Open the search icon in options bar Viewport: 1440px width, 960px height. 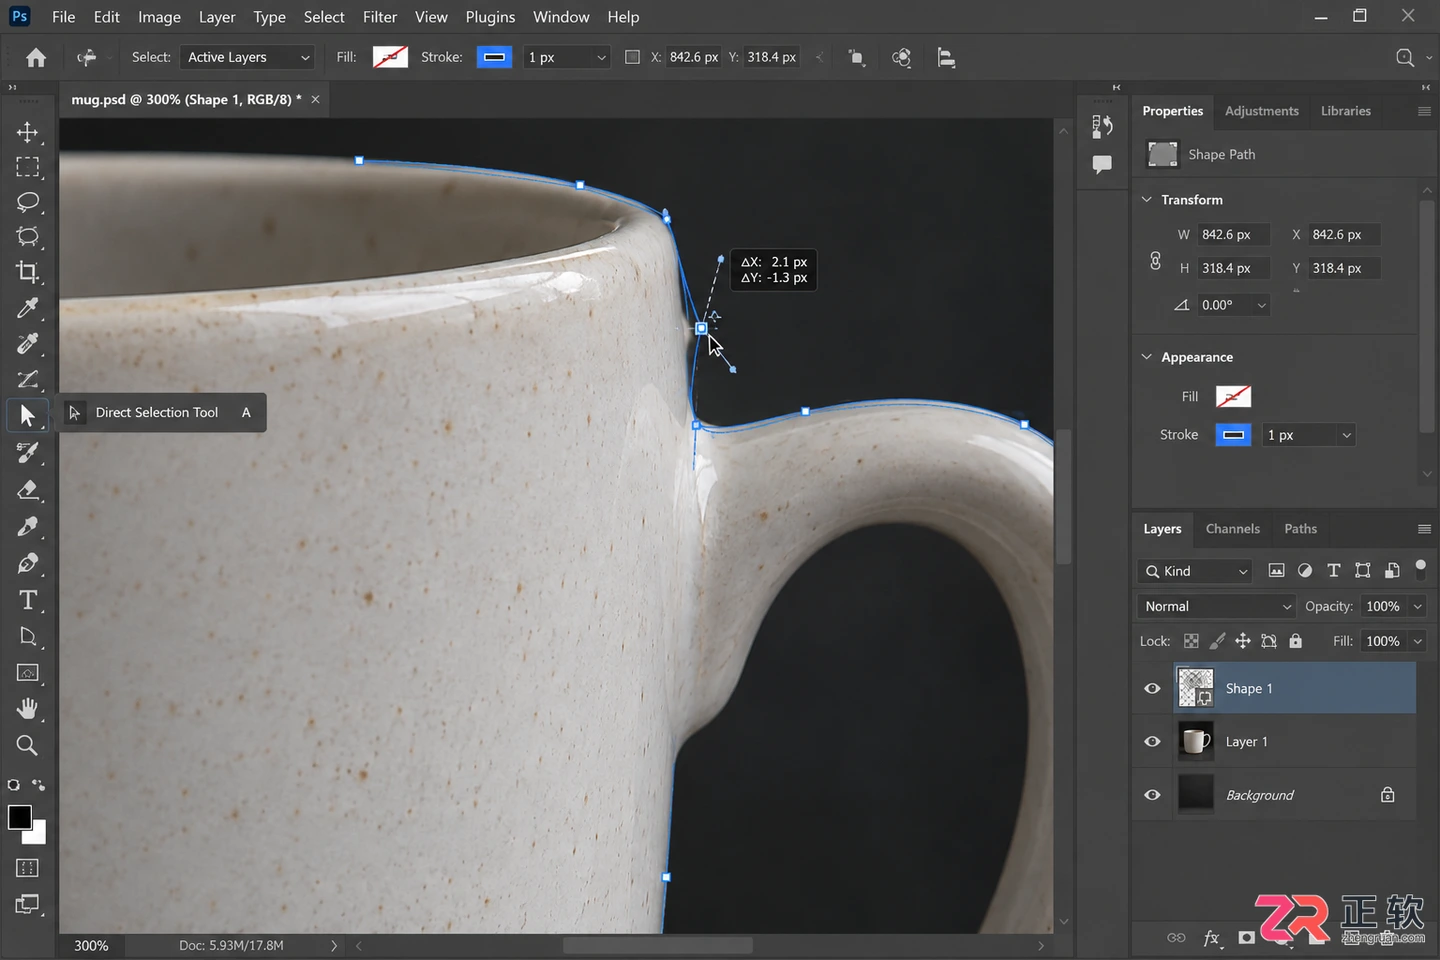pos(1405,58)
